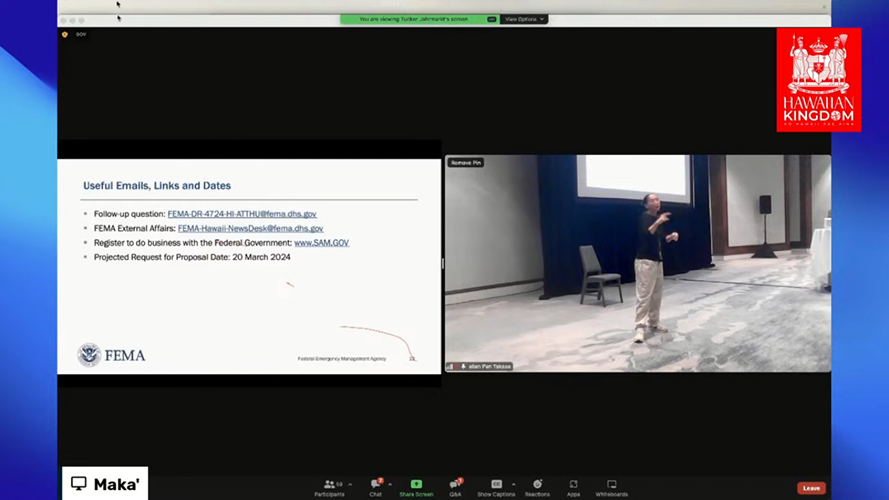Open the Chat panel
Image resolution: width=889 pixels, height=500 pixels.
(x=376, y=486)
